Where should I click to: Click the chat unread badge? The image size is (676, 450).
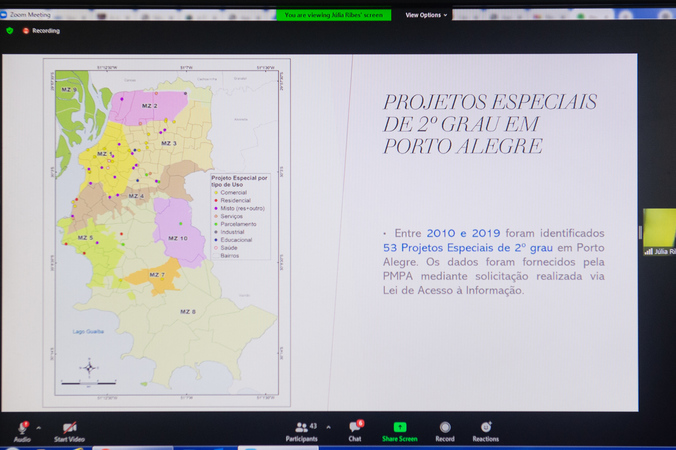coord(361,423)
